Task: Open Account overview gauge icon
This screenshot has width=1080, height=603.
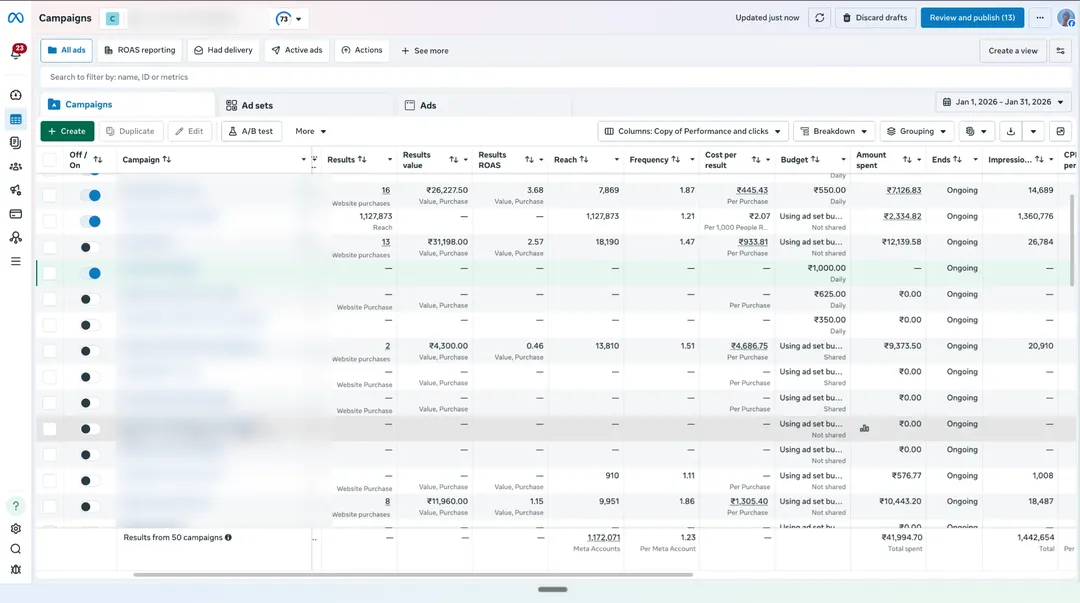Action: click(16, 95)
